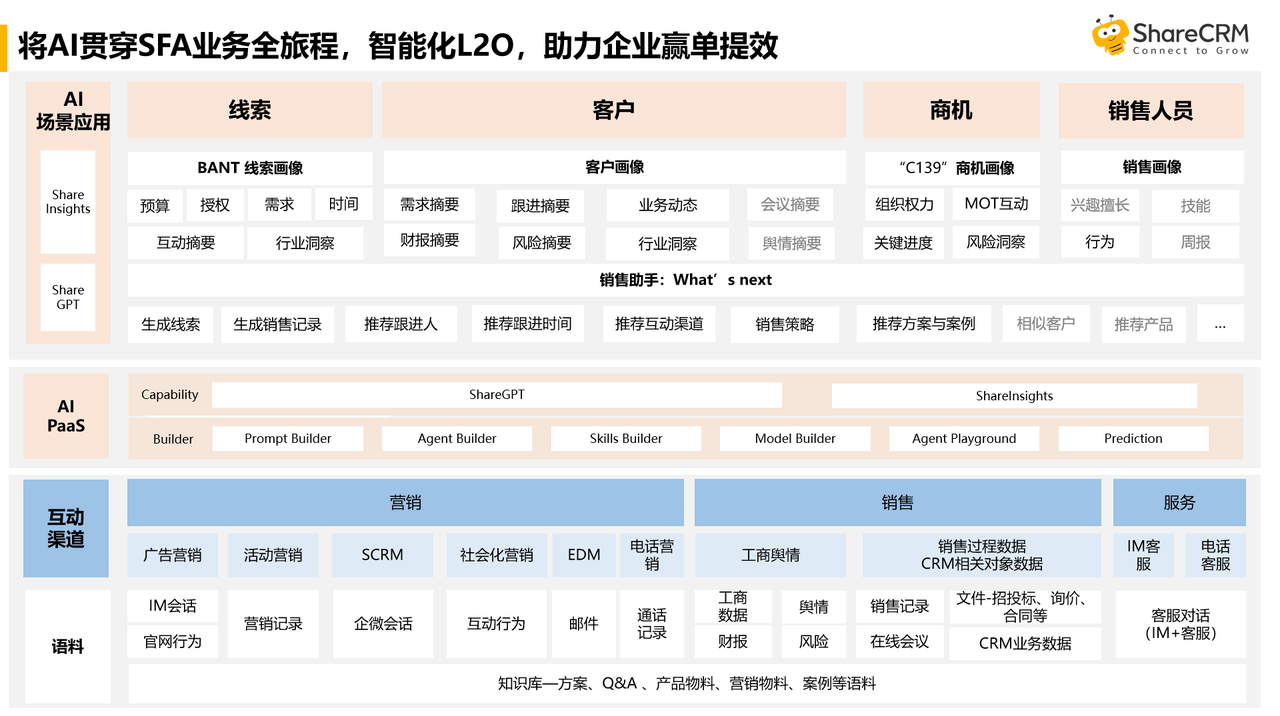Click the 推荐跟进人 box
This screenshot has width=1280, height=716.
tap(401, 324)
